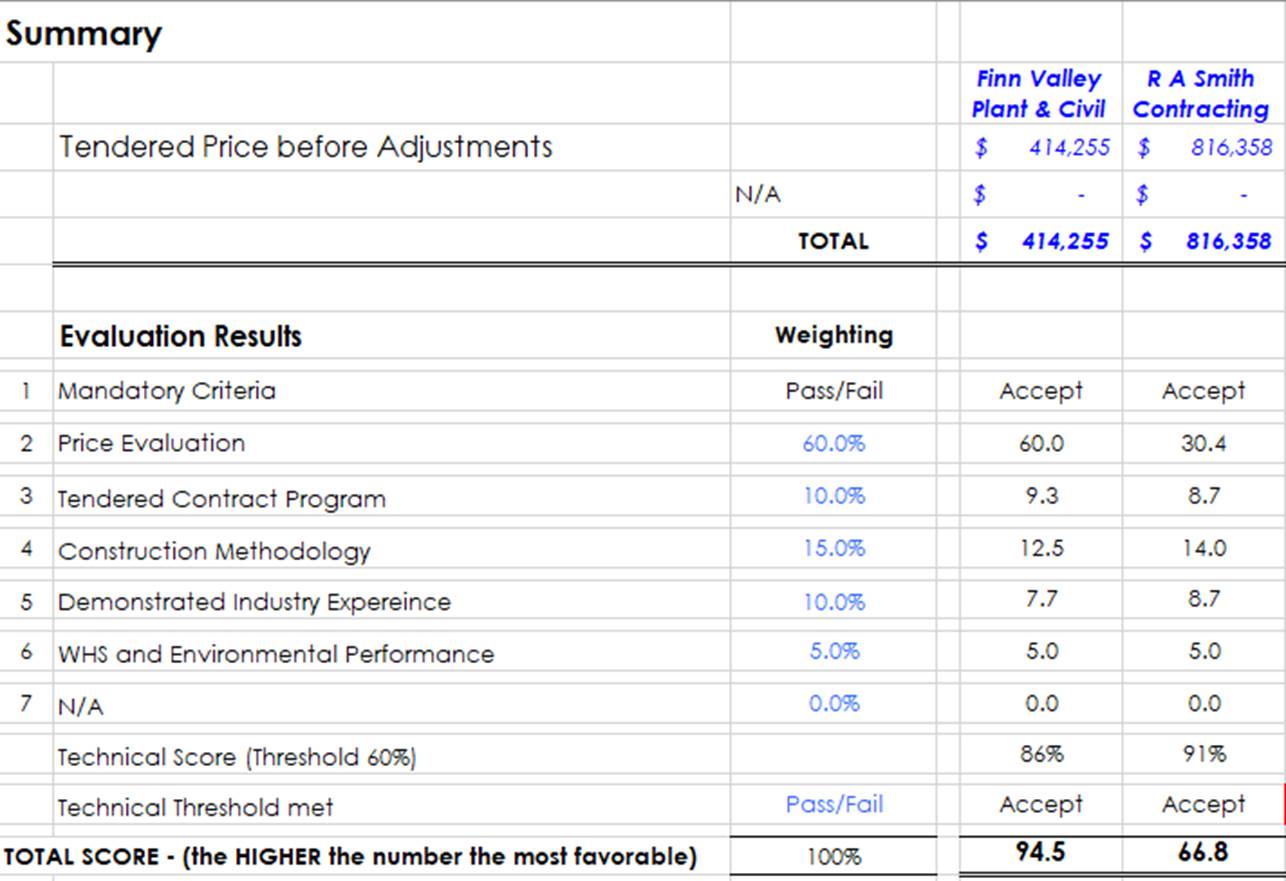
Task: Click the Finn Valley Plant & Civil header
Action: [x=1039, y=94]
